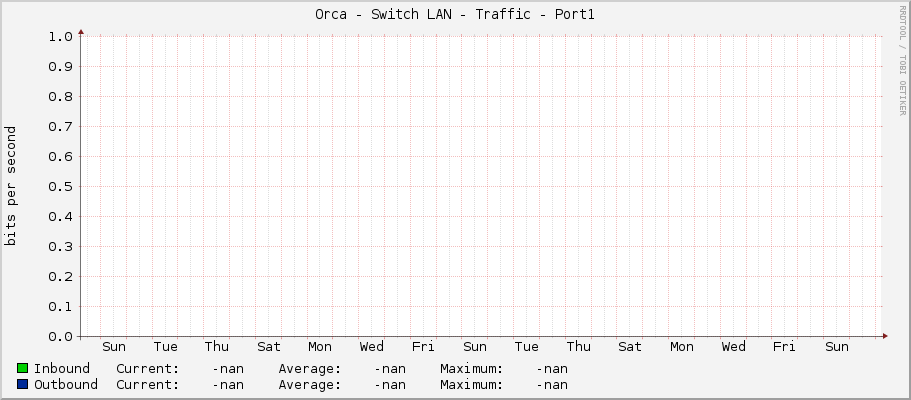Click the y-axis value "0.5"
Viewport: 911px width, 400px height.
[x=60, y=187]
